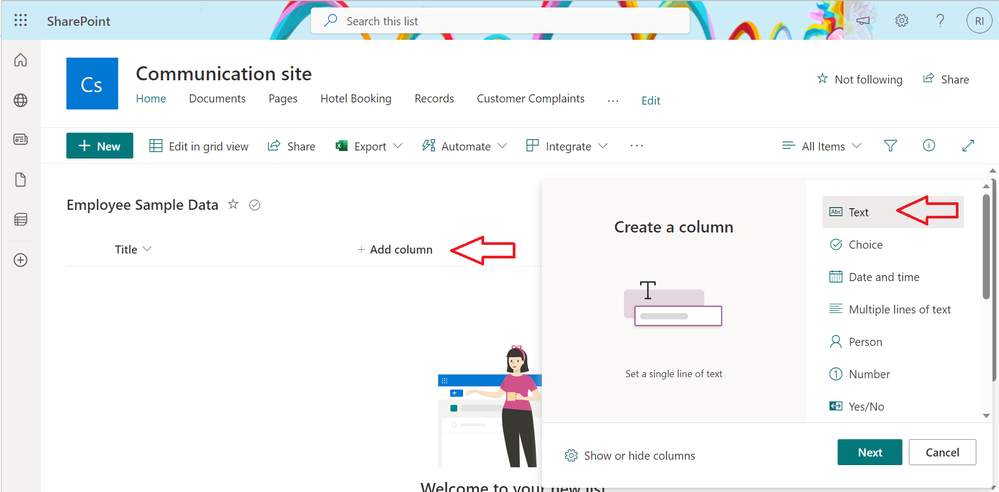Open the Automate dropdown
Screen dimensions: 999x492
pyautogui.click(x=464, y=146)
